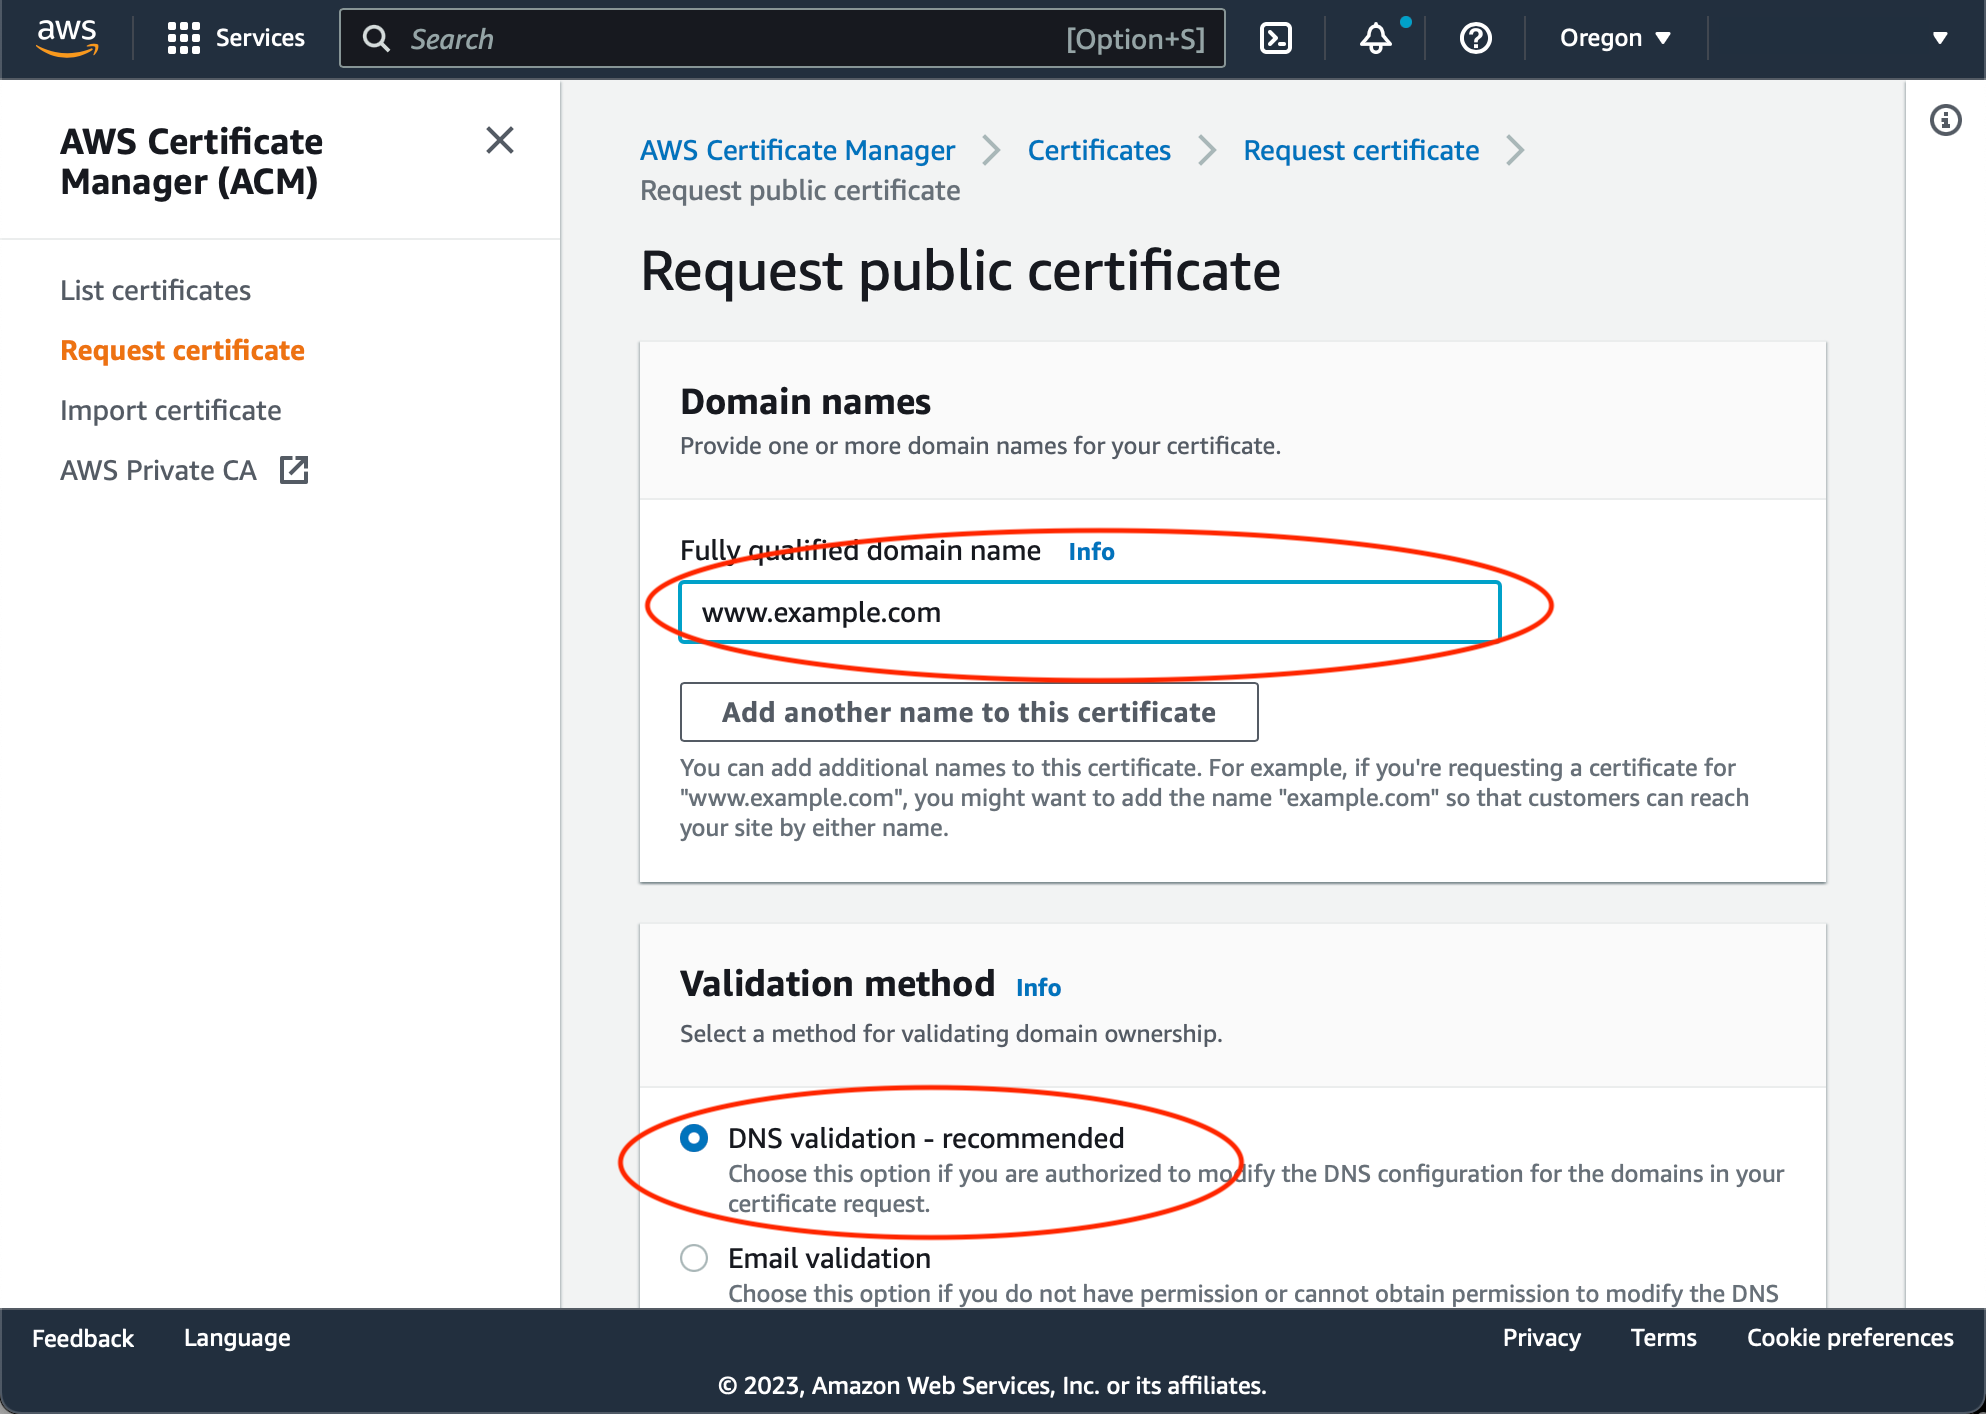Open Language selector in footer
The width and height of the screenshot is (1986, 1414).
pyautogui.click(x=237, y=1338)
